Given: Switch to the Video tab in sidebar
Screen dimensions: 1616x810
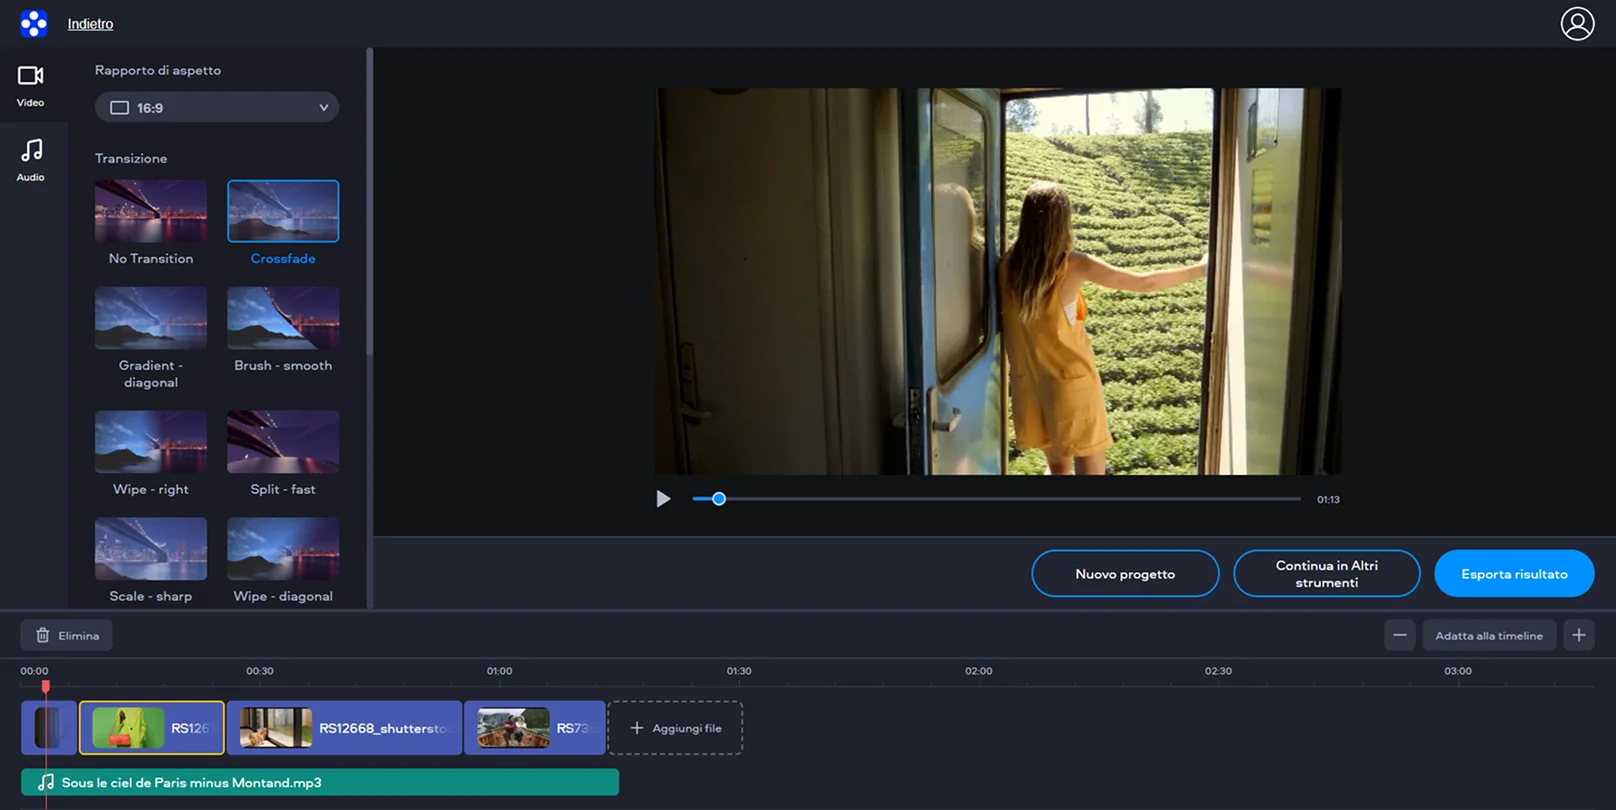Looking at the screenshot, I should (31, 86).
